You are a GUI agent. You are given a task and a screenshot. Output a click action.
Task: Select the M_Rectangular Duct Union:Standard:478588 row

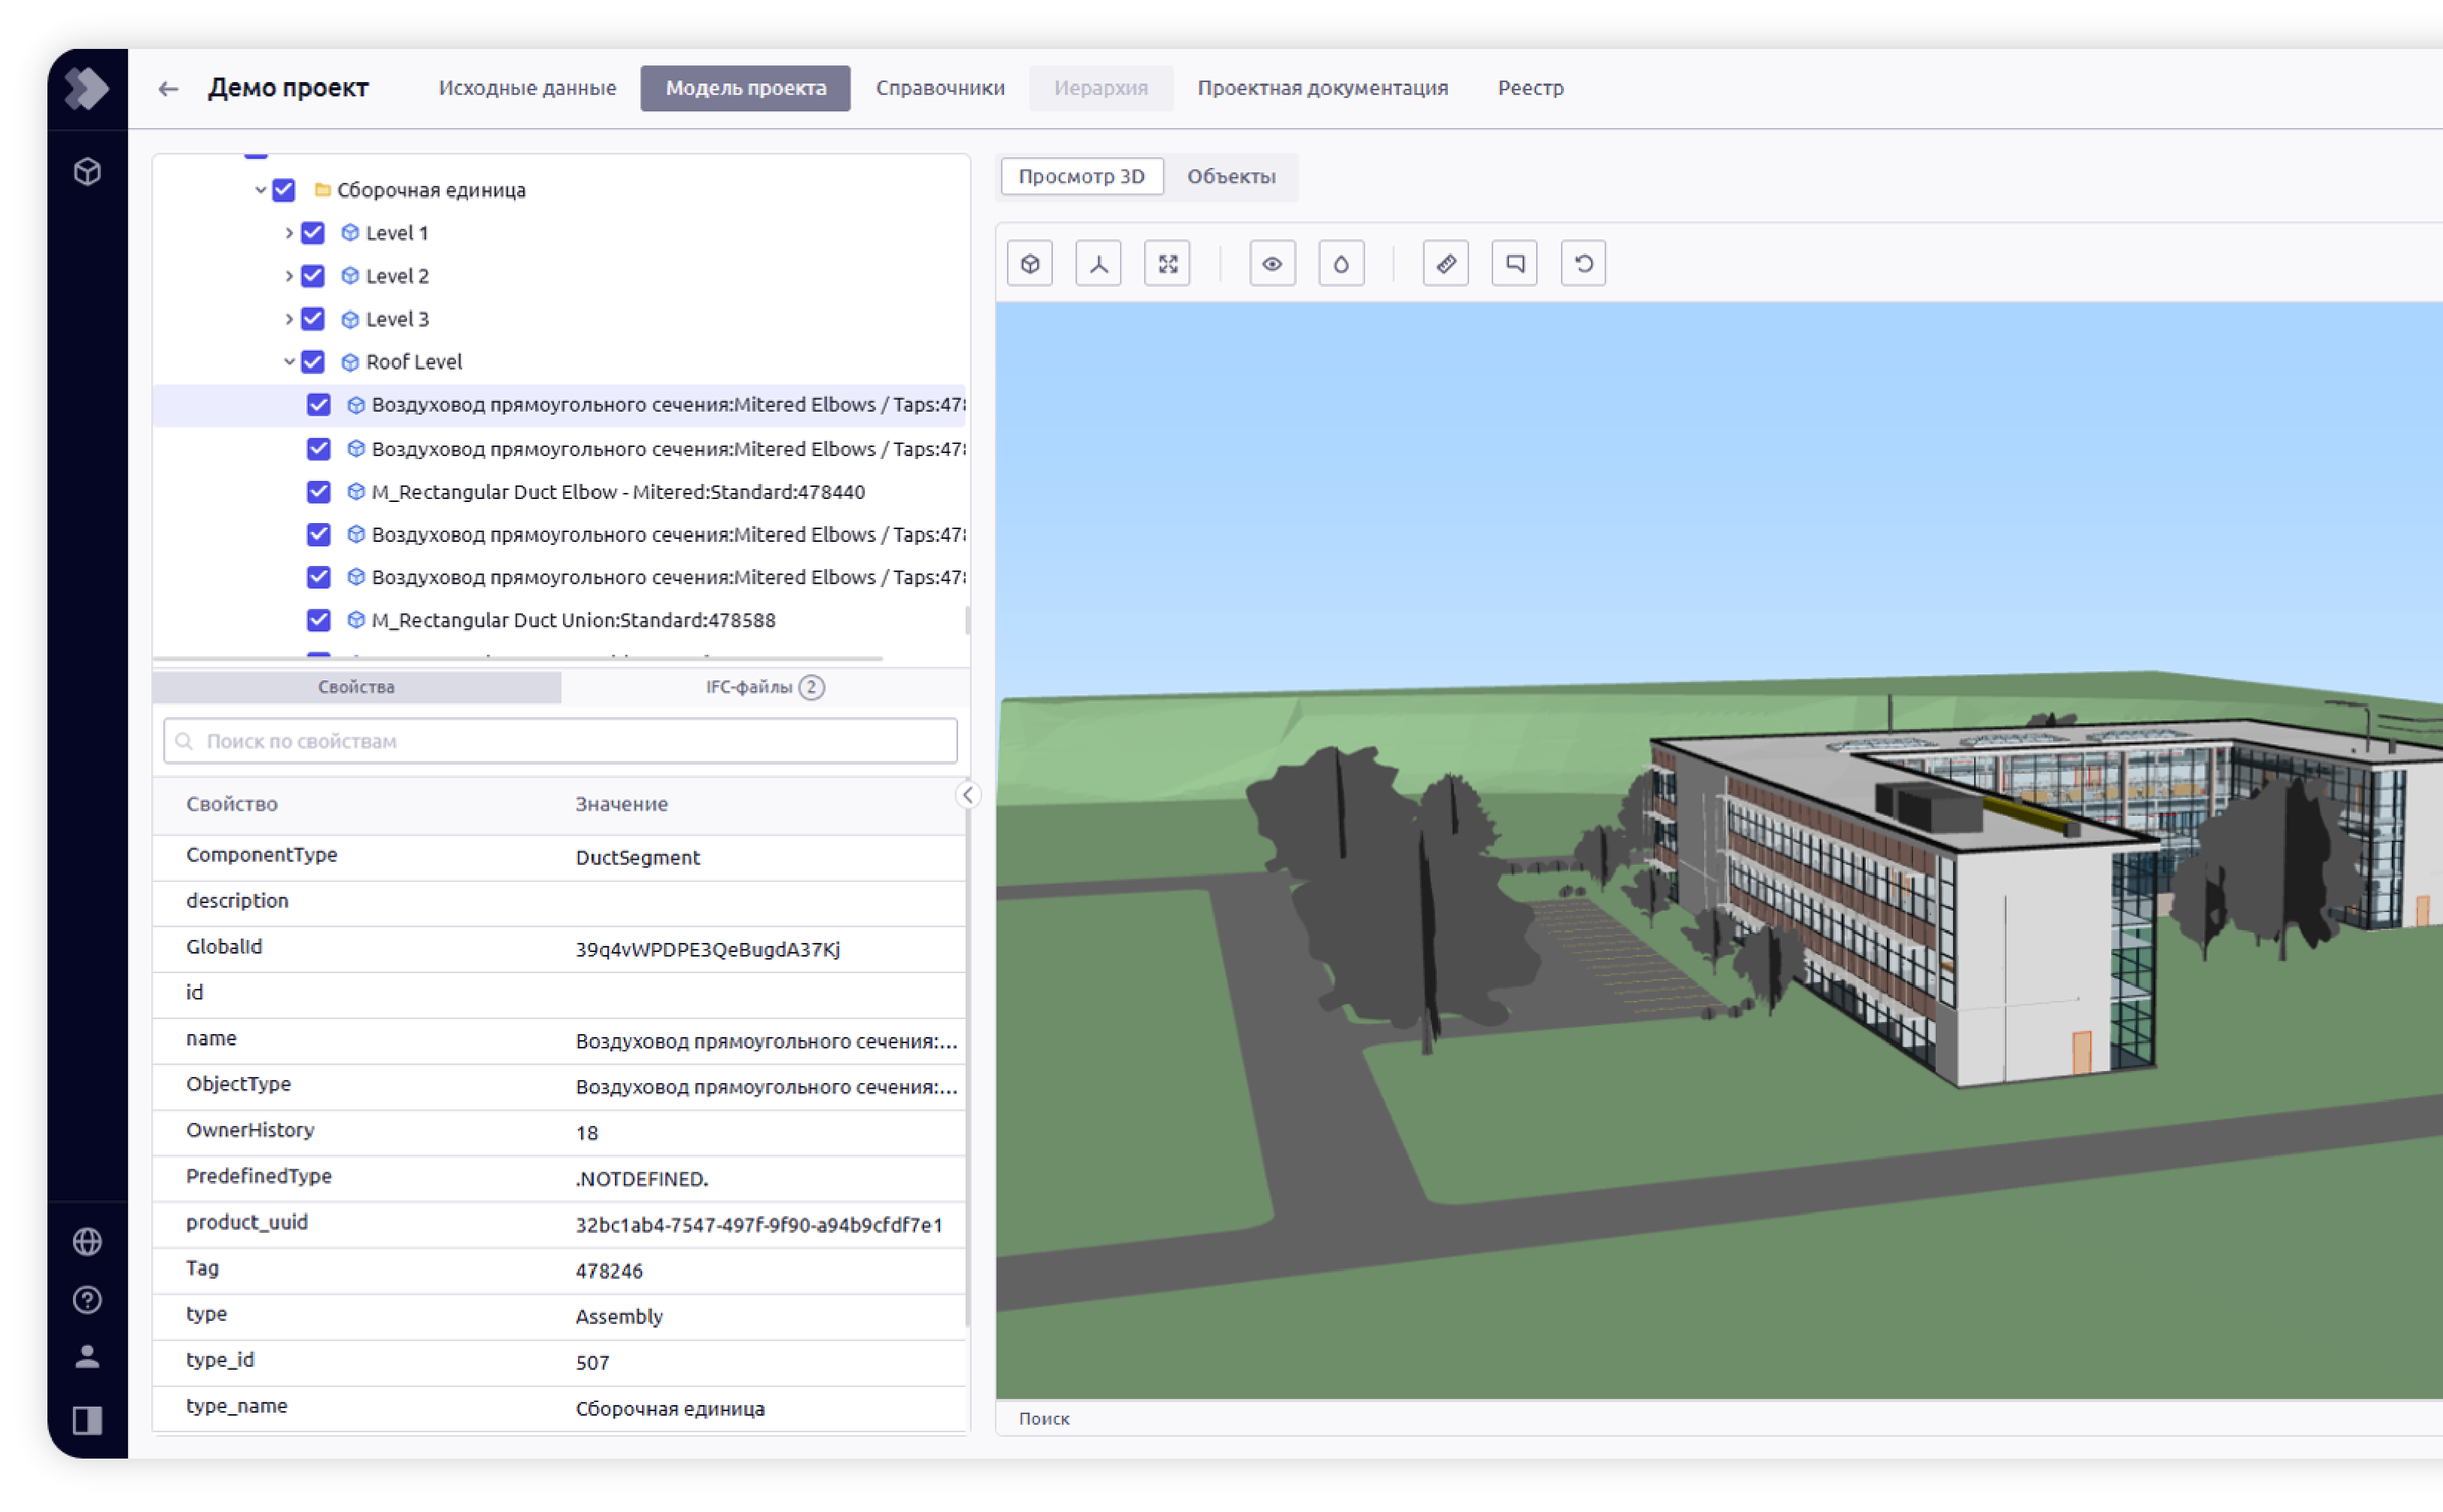point(560,620)
